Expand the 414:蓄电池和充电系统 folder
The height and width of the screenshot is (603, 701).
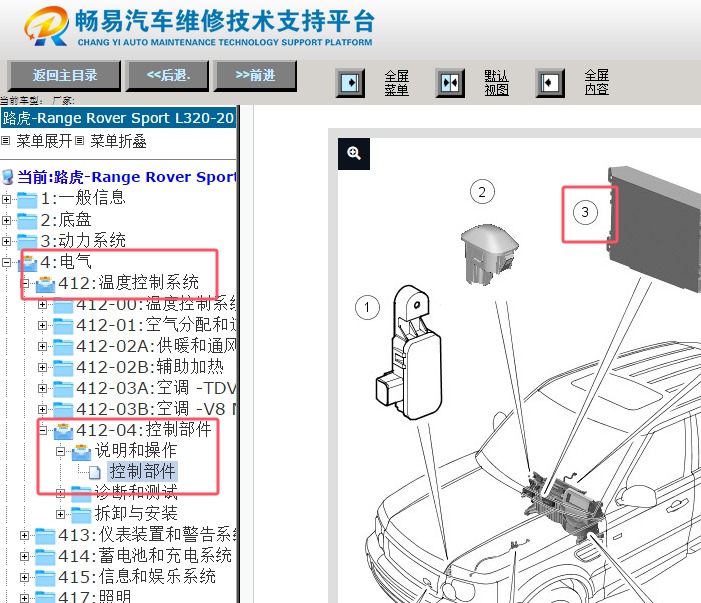pos(25,557)
